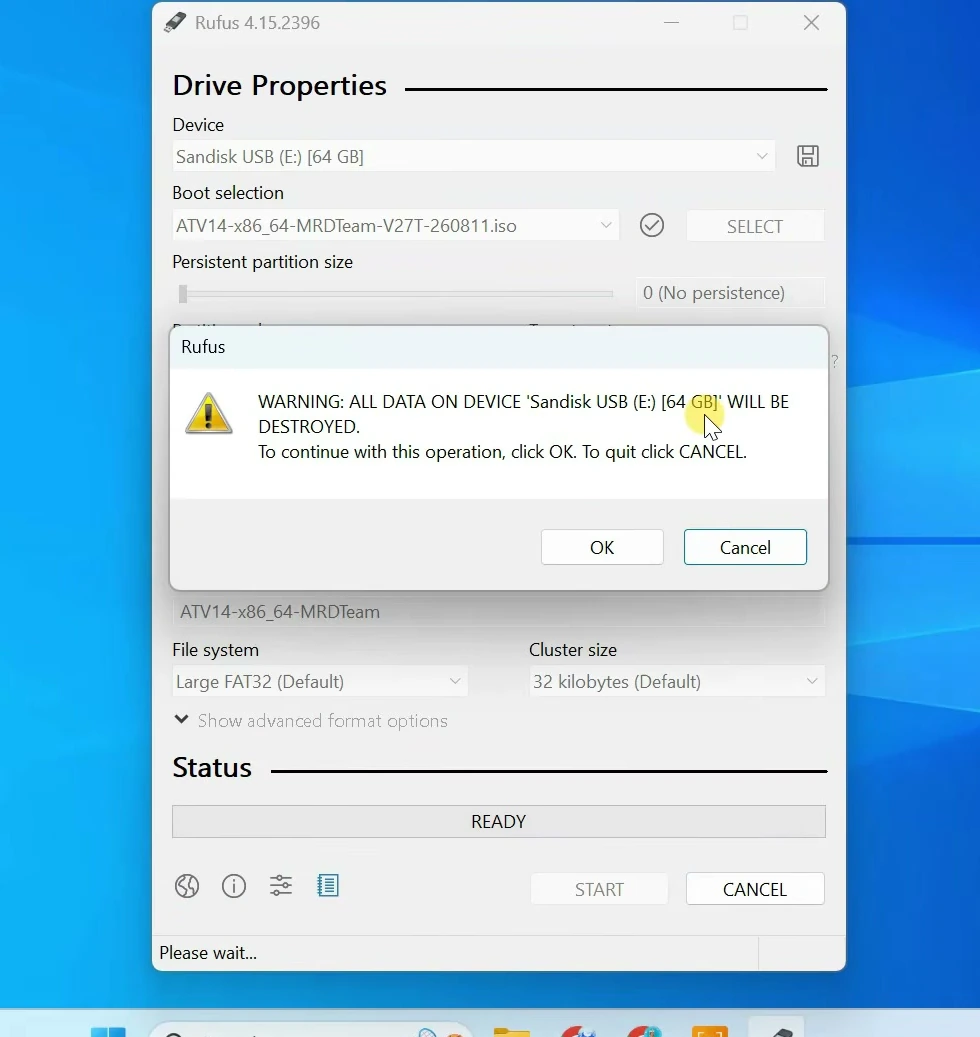The image size is (980, 1037).
Task: Open the File system Large FAT32 dropdown
Action: 320,681
